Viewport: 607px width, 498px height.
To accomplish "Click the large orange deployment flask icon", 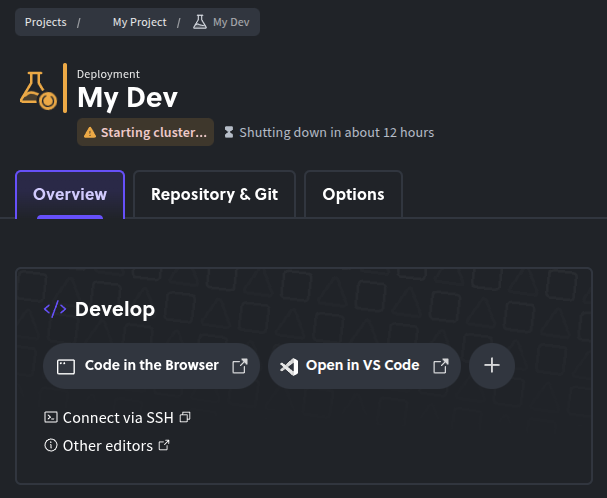I will tap(38, 91).
